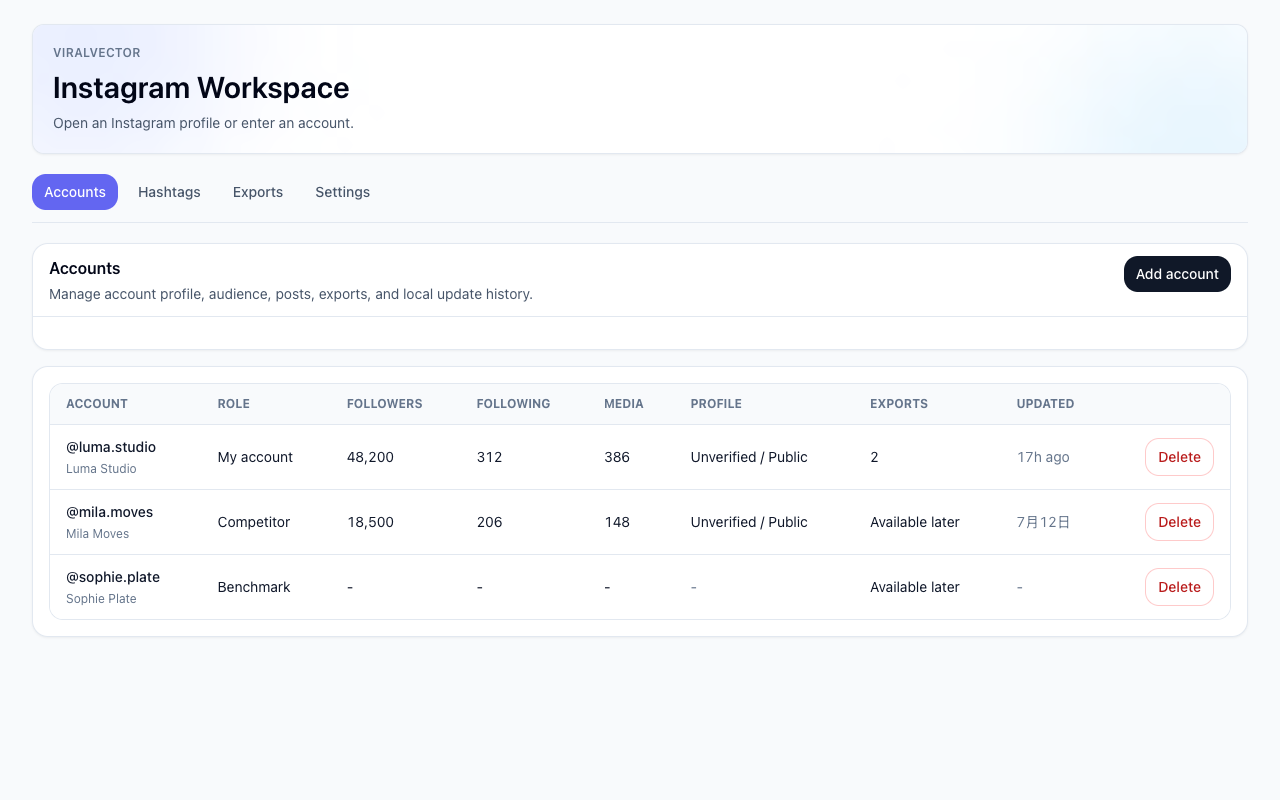Screen dimensions: 1280x800
Task: Delete the @luma.studio account
Action: tap(1179, 457)
